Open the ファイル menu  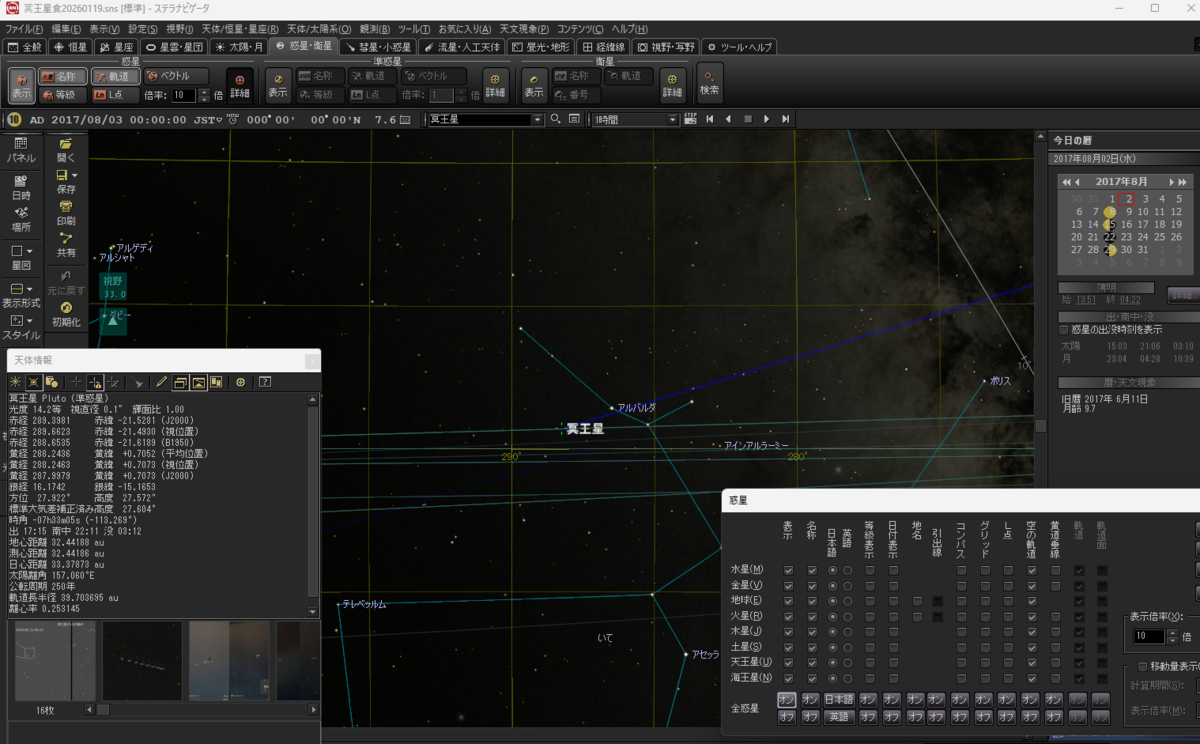point(24,29)
